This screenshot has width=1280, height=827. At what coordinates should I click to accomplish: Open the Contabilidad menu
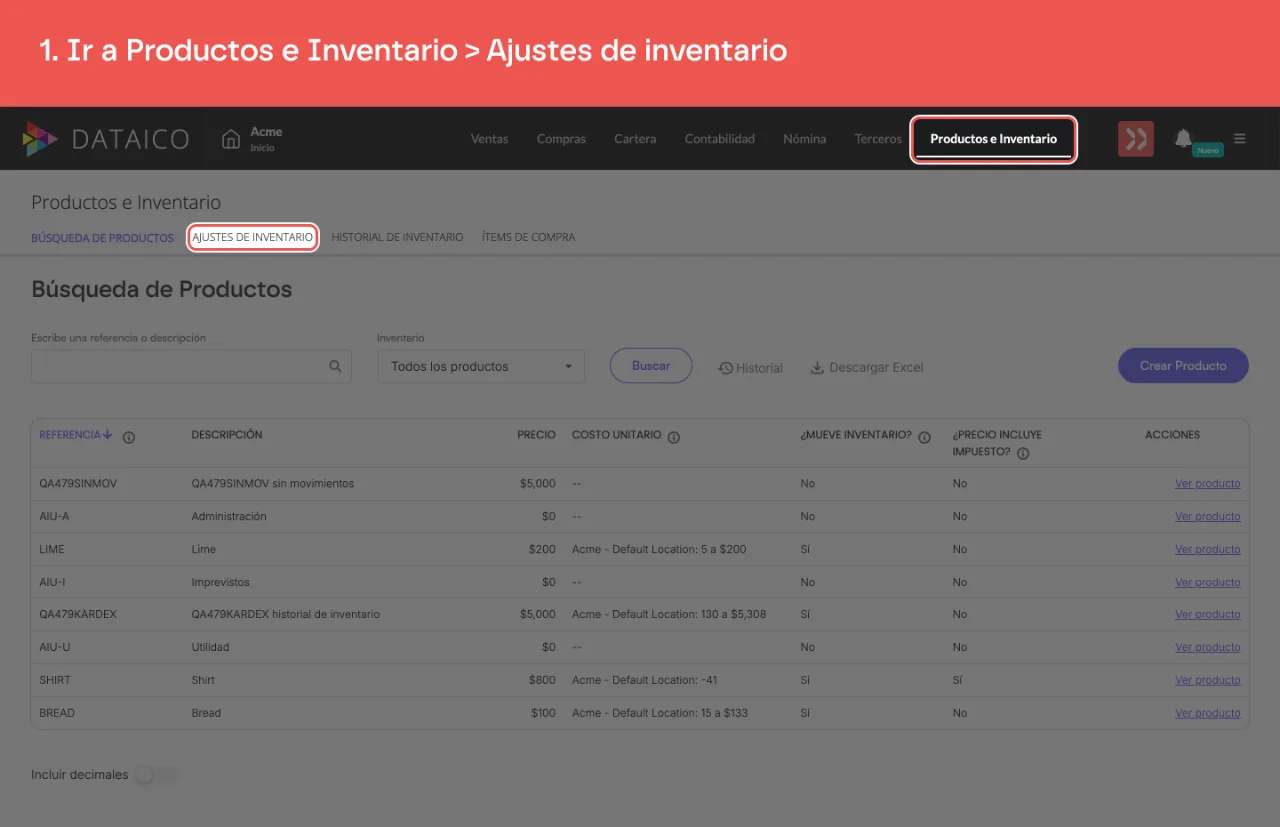pyautogui.click(x=720, y=139)
